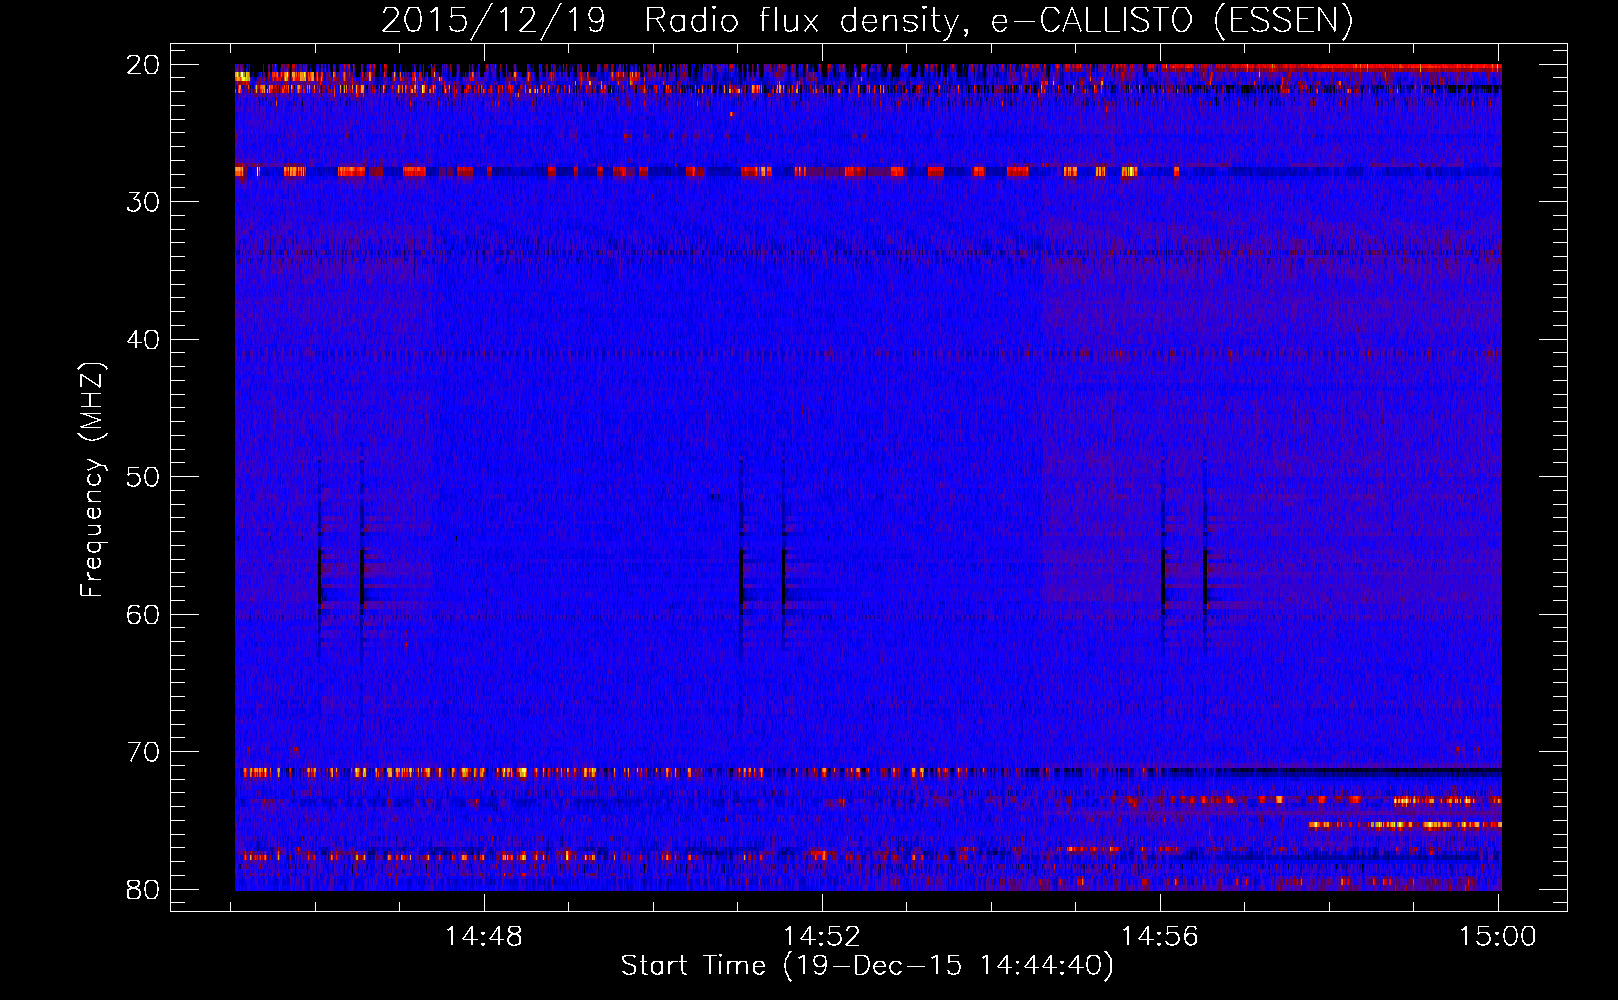The width and height of the screenshot is (1618, 1000).
Task: Select the '30' frequency tick label
Action: pyautogui.click(x=144, y=202)
